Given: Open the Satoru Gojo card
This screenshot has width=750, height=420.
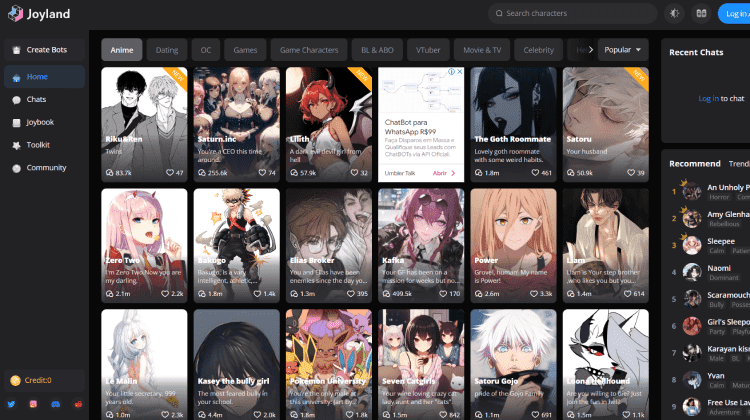Looking at the screenshot, I should coord(513,365).
